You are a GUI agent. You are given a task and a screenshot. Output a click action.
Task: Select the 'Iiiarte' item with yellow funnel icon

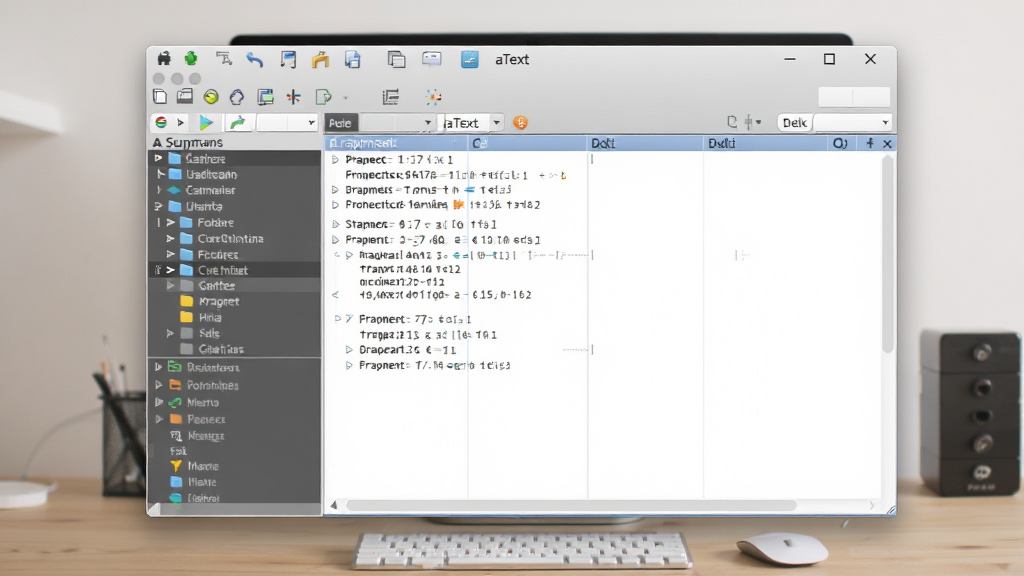(195, 466)
